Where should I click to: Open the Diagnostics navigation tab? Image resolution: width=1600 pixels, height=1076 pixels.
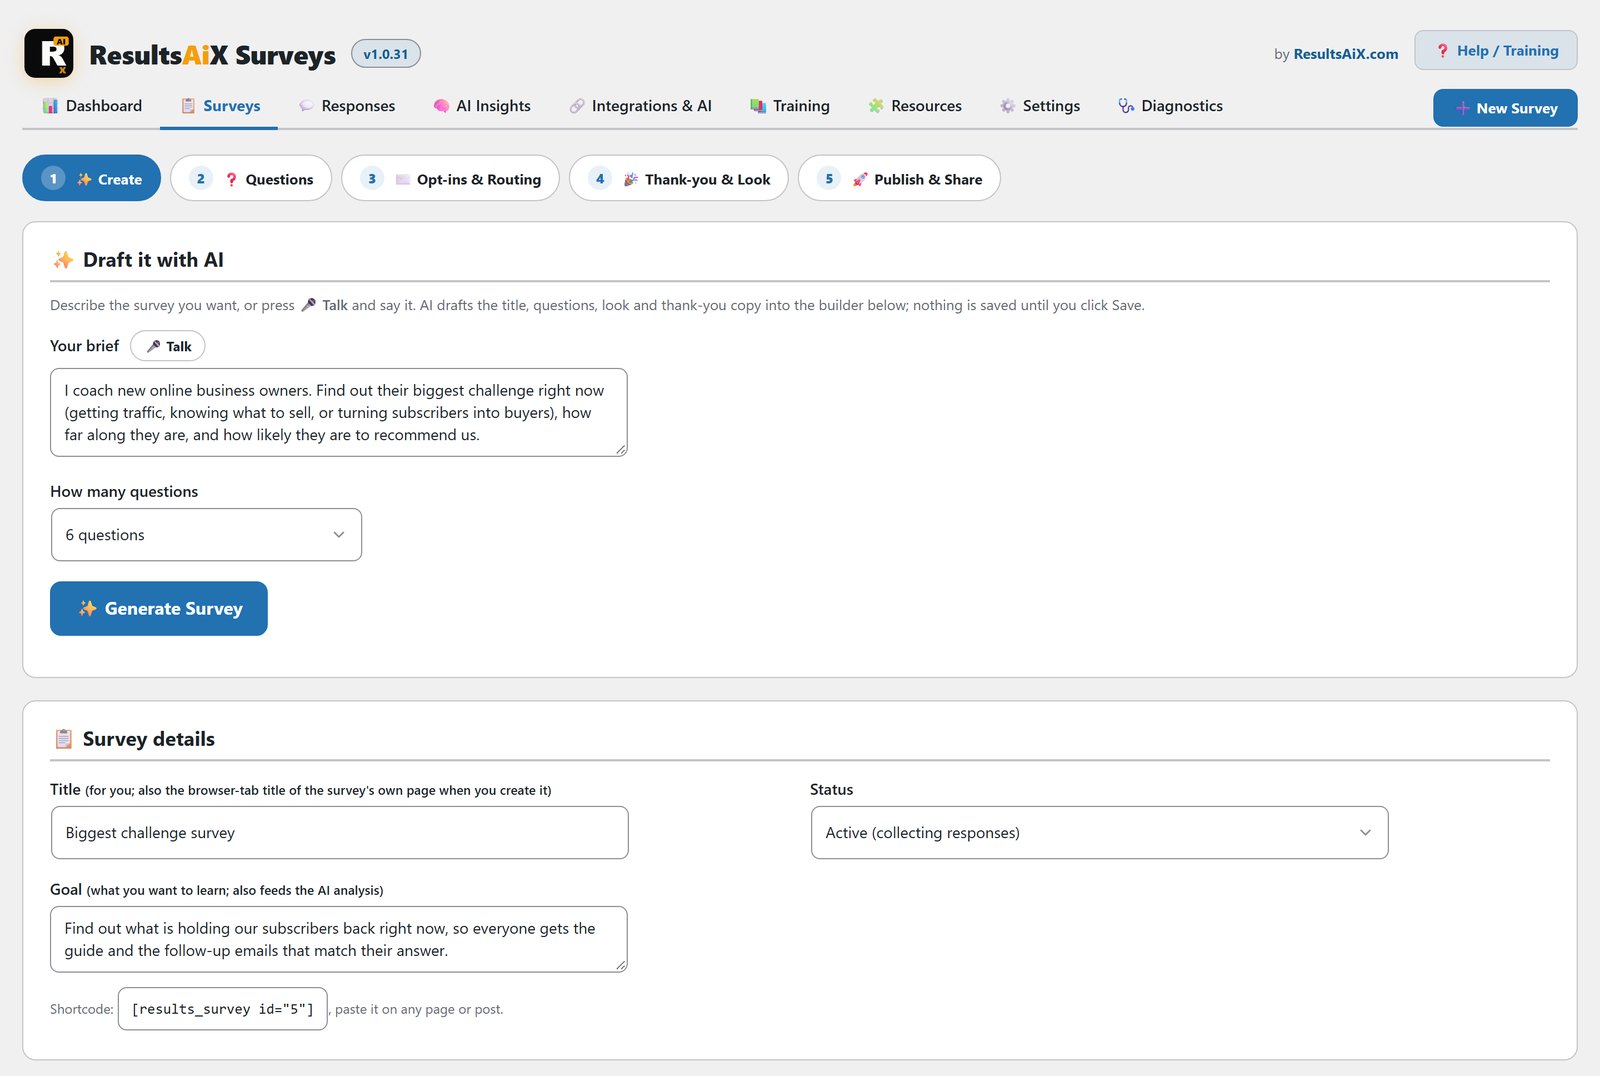point(1171,106)
